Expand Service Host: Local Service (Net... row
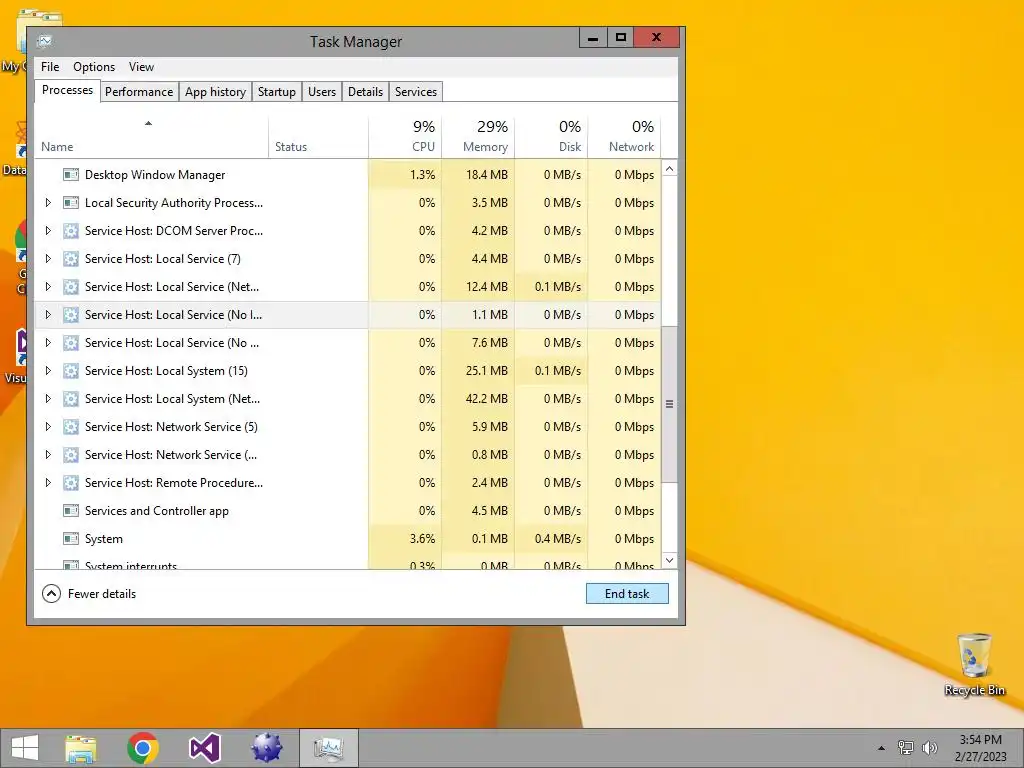The width and height of the screenshot is (1024, 768). 48,287
